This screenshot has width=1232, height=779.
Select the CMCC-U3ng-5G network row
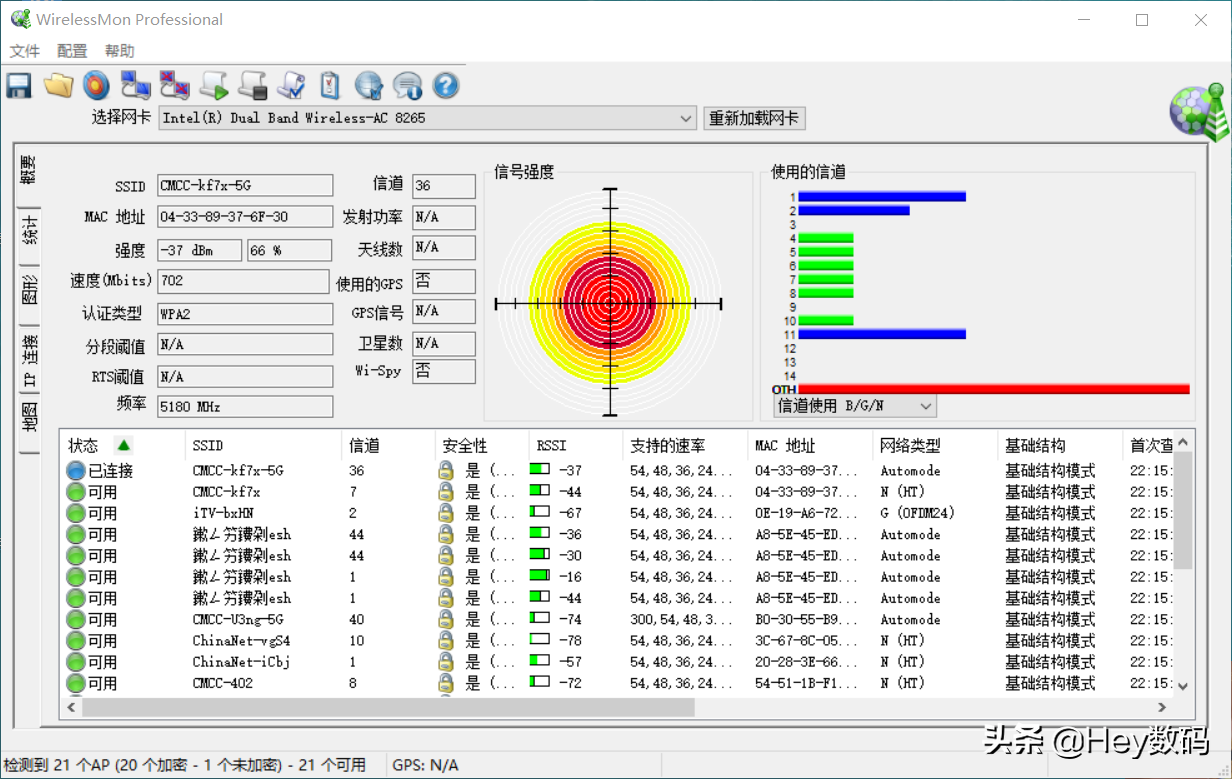click(x=617, y=619)
